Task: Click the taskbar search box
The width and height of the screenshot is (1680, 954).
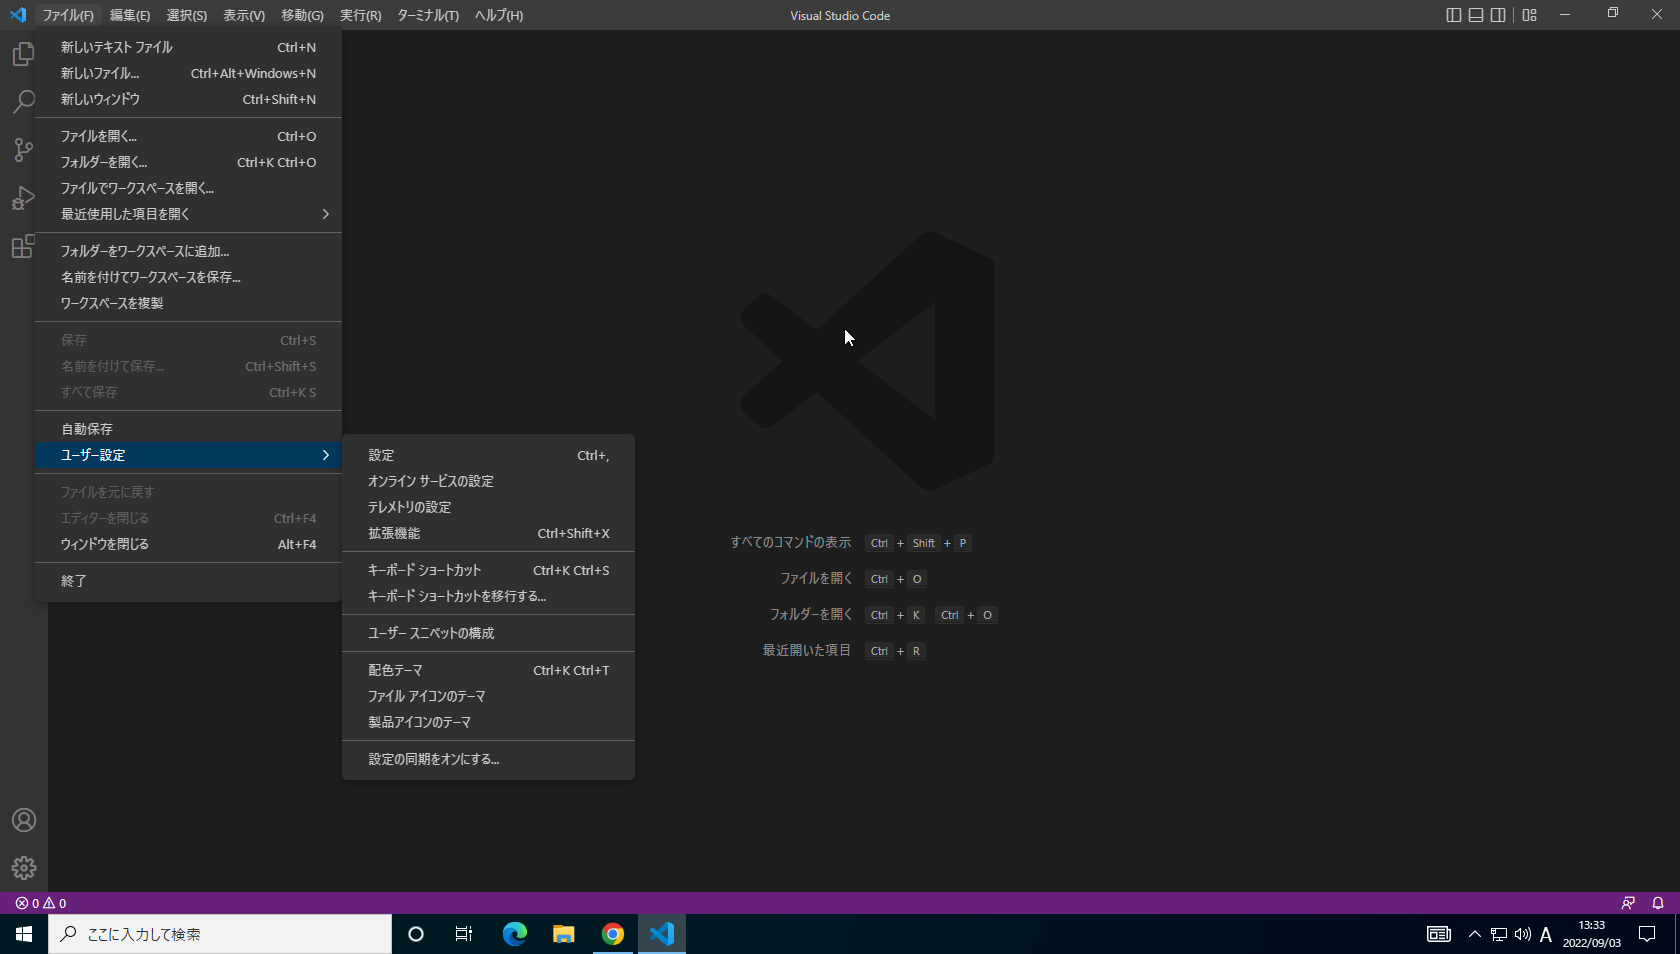Action: click(220, 934)
